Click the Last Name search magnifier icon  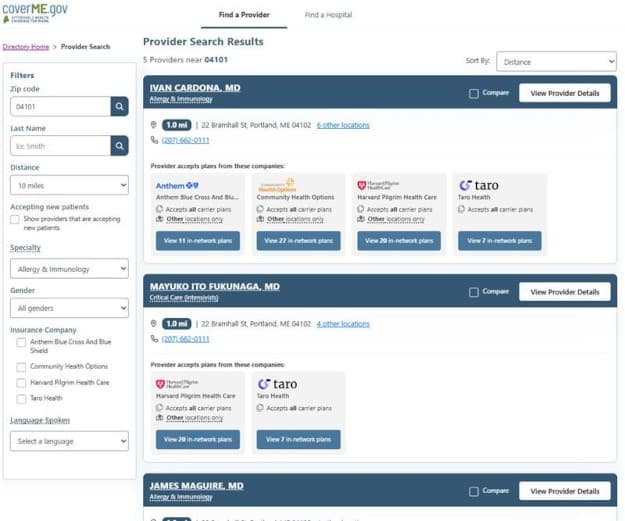click(119, 146)
